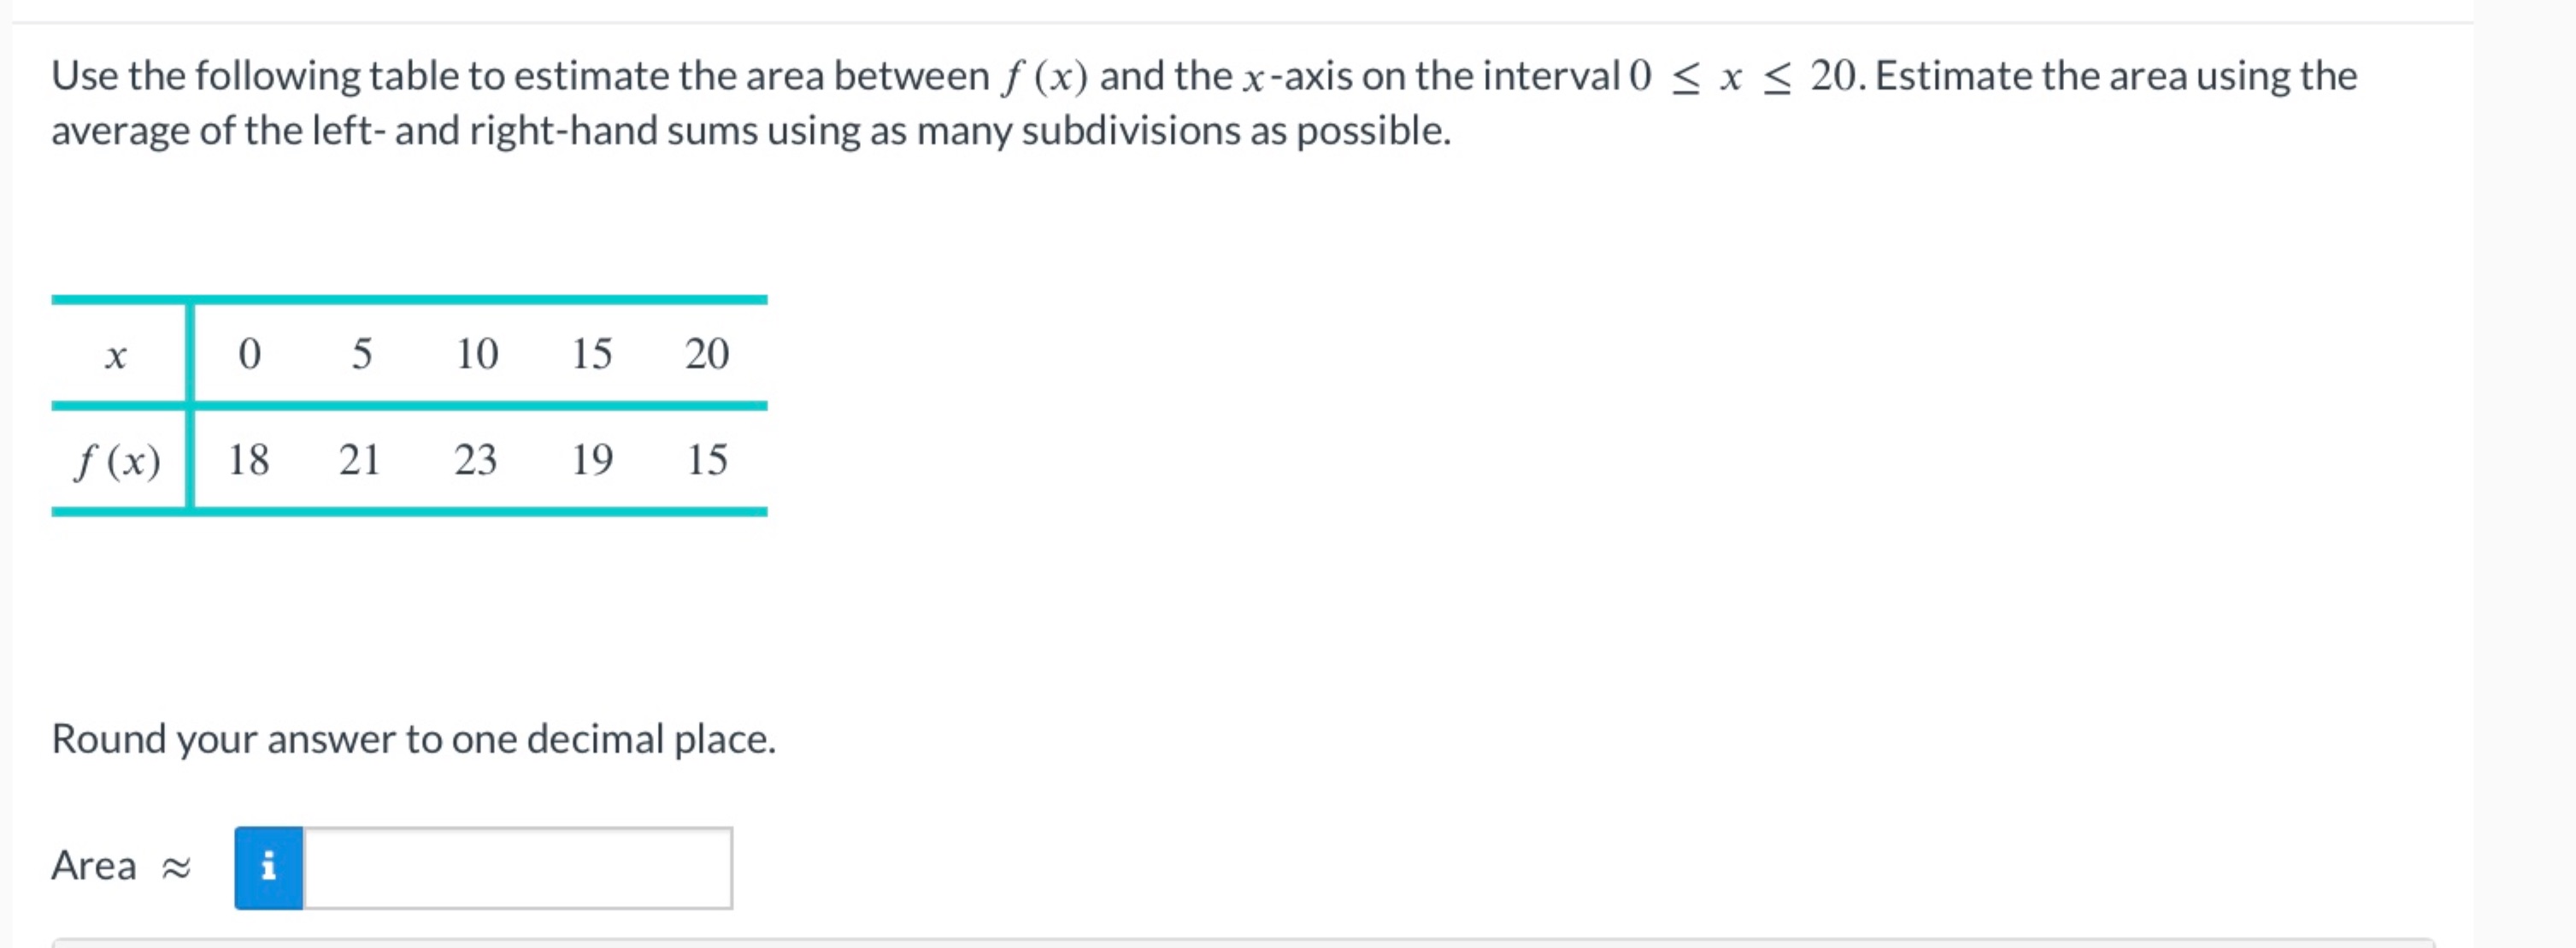Image resolution: width=2576 pixels, height=948 pixels.
Task: Click the blue info icon beside the answer box
Action: [268, 868]
